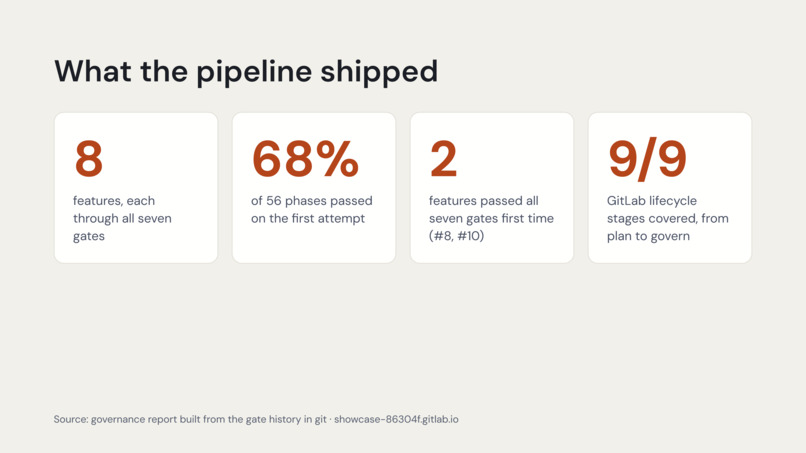
Task: Select the large number 8 figure
Action: (89, 159)
